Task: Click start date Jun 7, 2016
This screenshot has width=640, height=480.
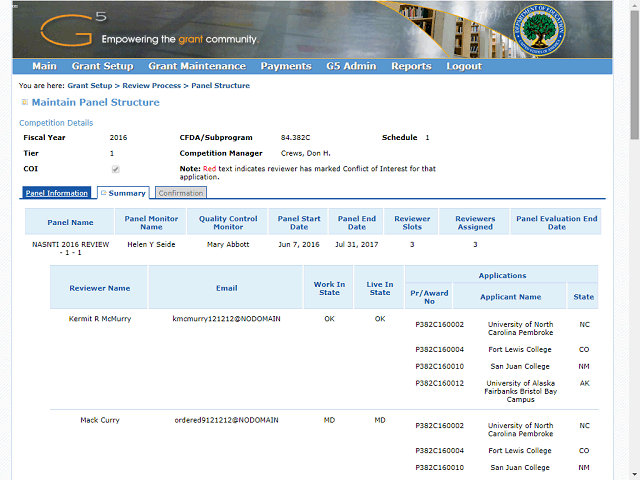Action: [299, 244]
